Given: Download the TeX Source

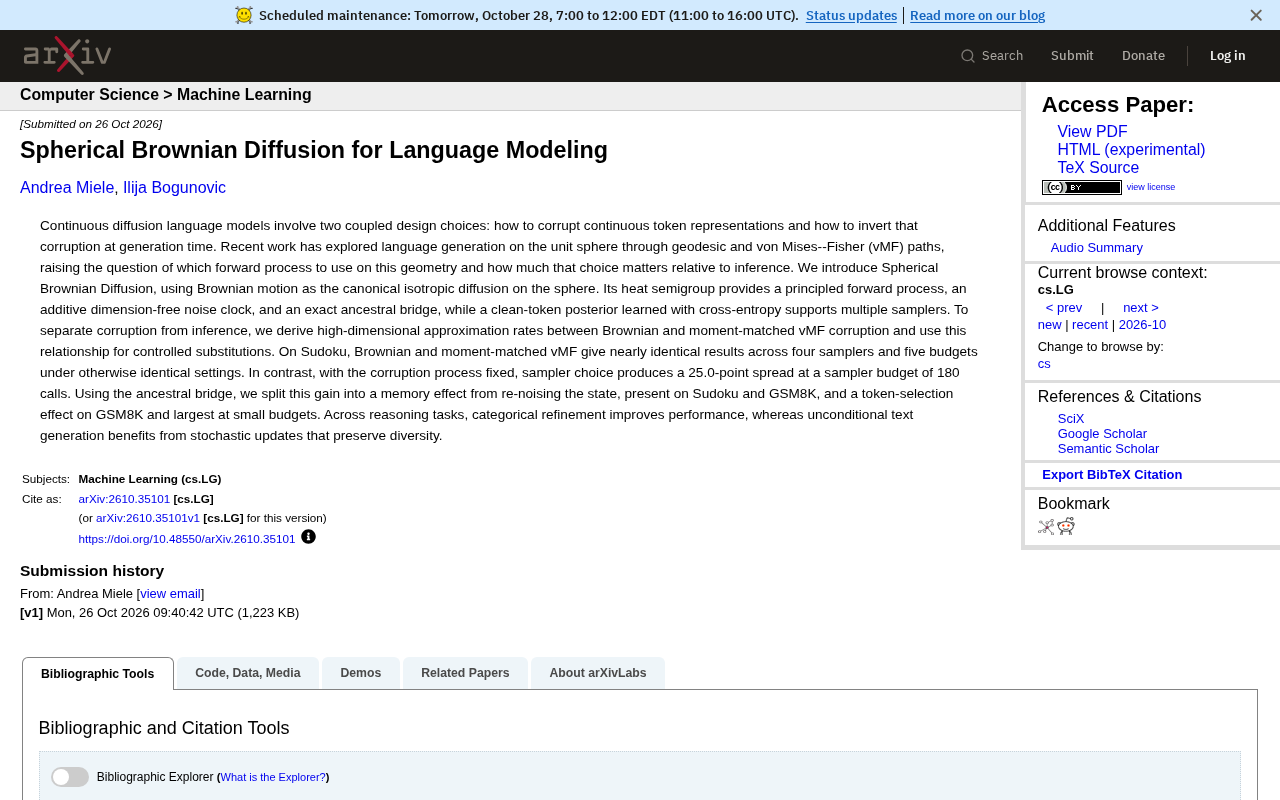Looking at the screenshot, I should [x=1098, y=168].
